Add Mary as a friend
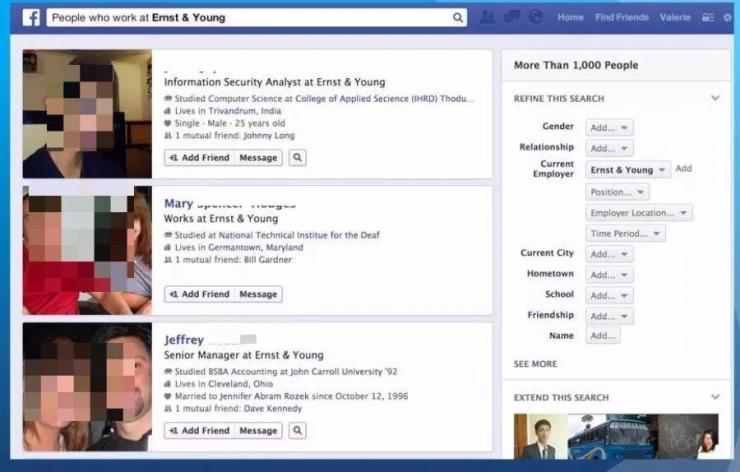The image size is (740, 472). [199, 294]
